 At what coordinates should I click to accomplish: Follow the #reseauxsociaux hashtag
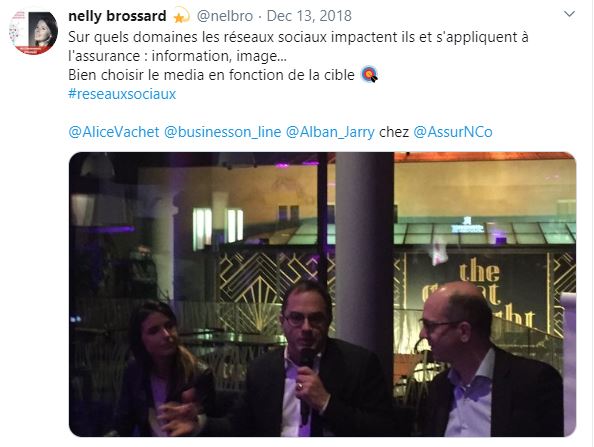coord(122,94)
